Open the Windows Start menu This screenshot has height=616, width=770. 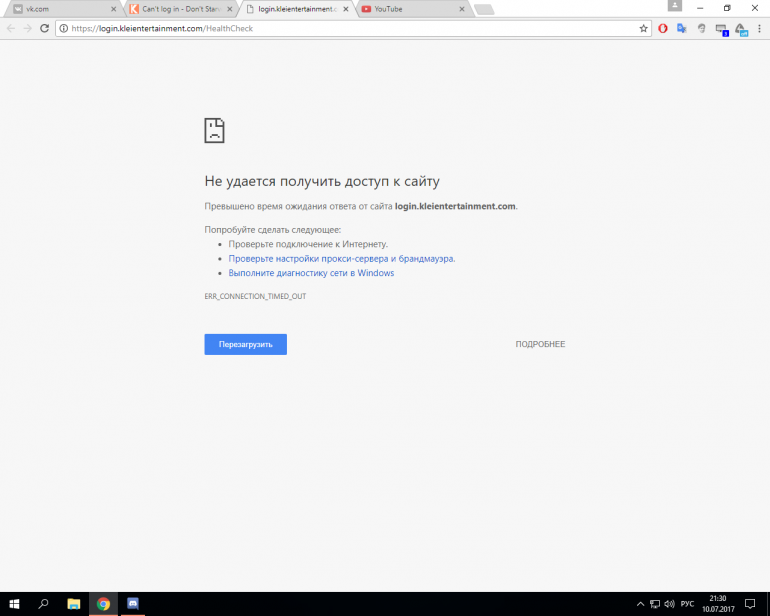pos(14,604)
